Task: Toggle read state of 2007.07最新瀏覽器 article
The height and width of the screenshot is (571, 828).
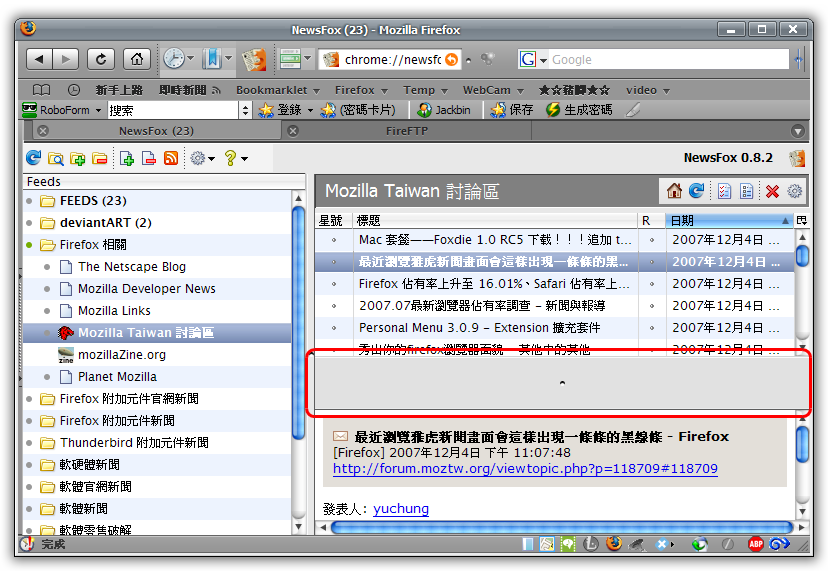Action: (x=652, y=306)
